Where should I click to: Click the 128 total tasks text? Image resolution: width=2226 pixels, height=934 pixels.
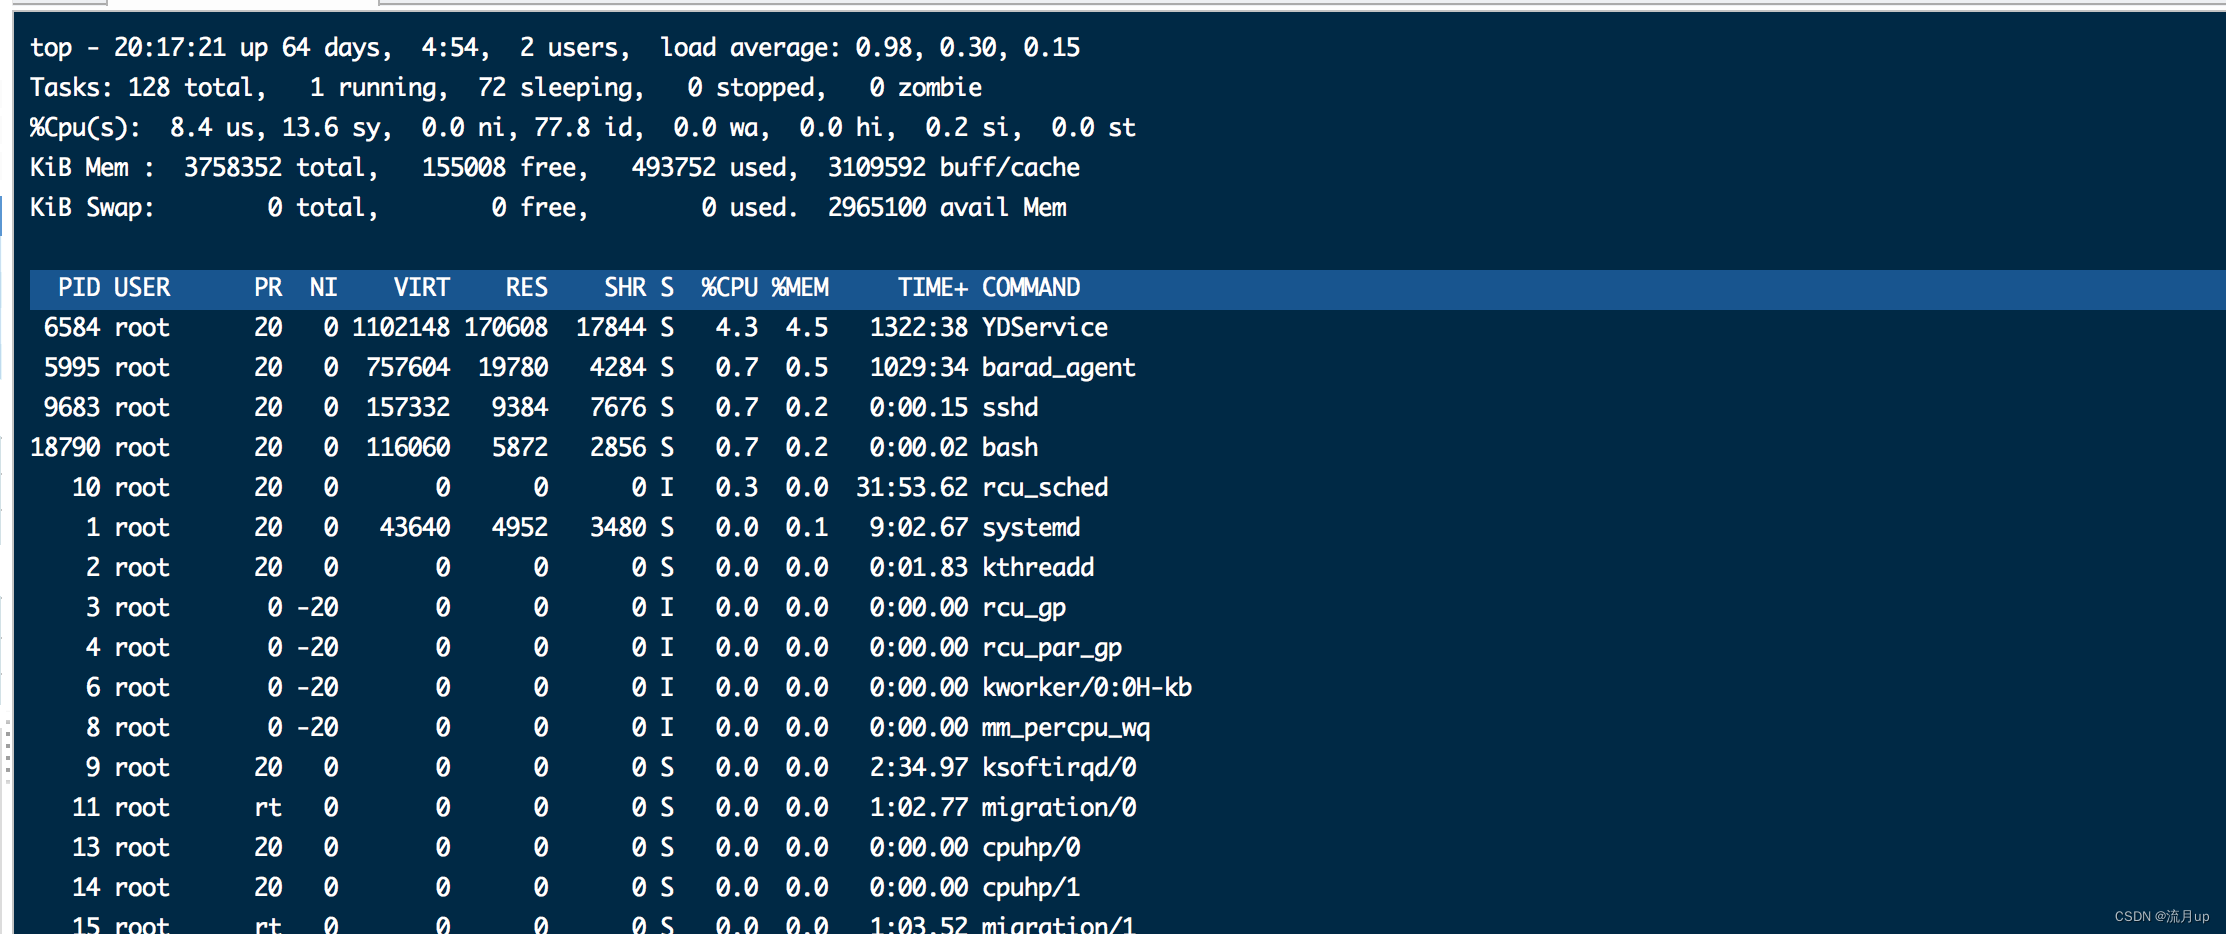coord(197,88)
